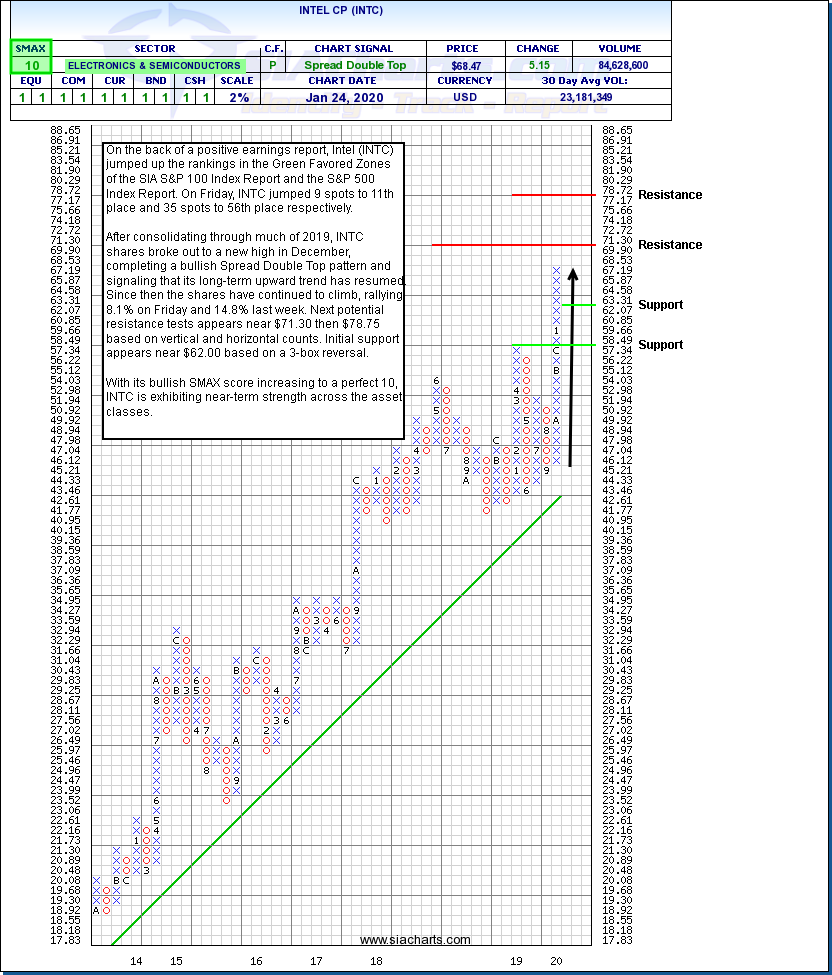Screen dimensions: 832x975
Task: Open the Electronics & Semiconductors sector link
Action: point(154,65)
